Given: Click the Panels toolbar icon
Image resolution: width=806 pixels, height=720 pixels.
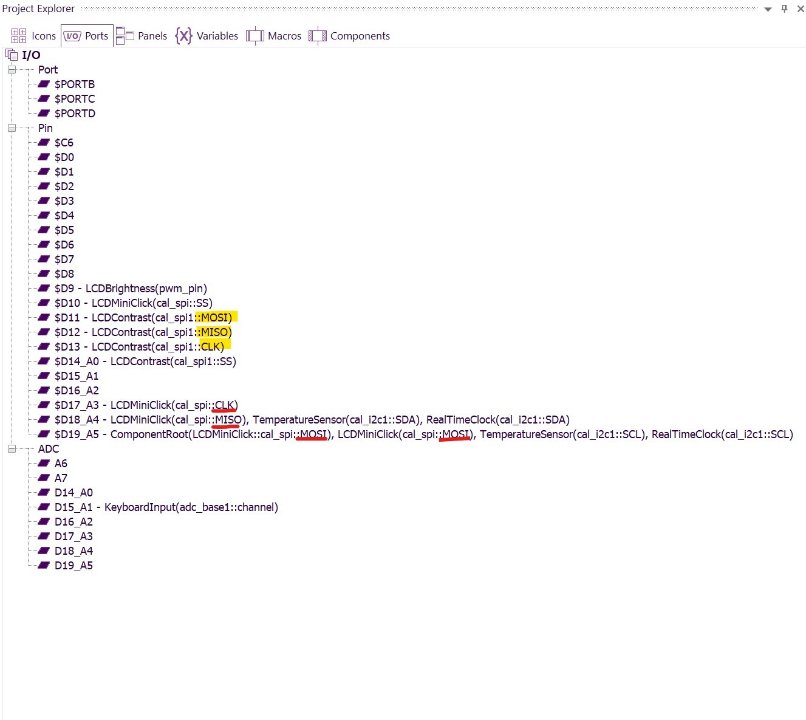Looking at the screenshot, I should point(124,35).
